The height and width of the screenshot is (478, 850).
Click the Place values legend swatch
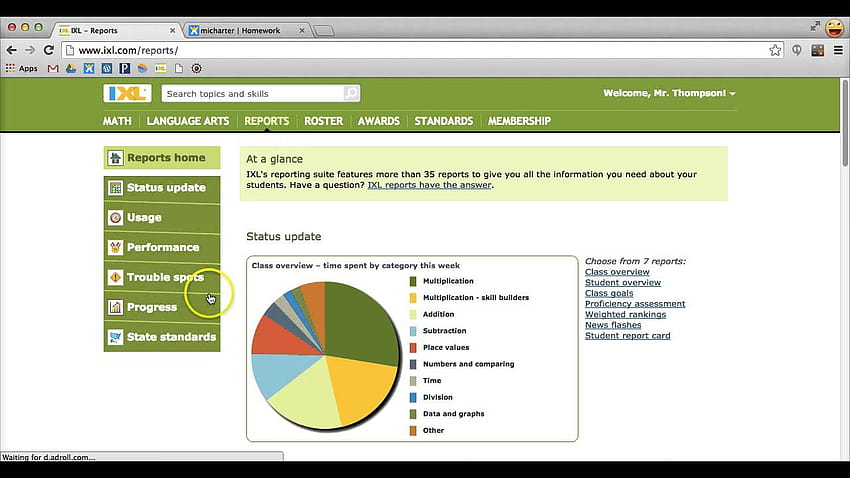(413, 347)
